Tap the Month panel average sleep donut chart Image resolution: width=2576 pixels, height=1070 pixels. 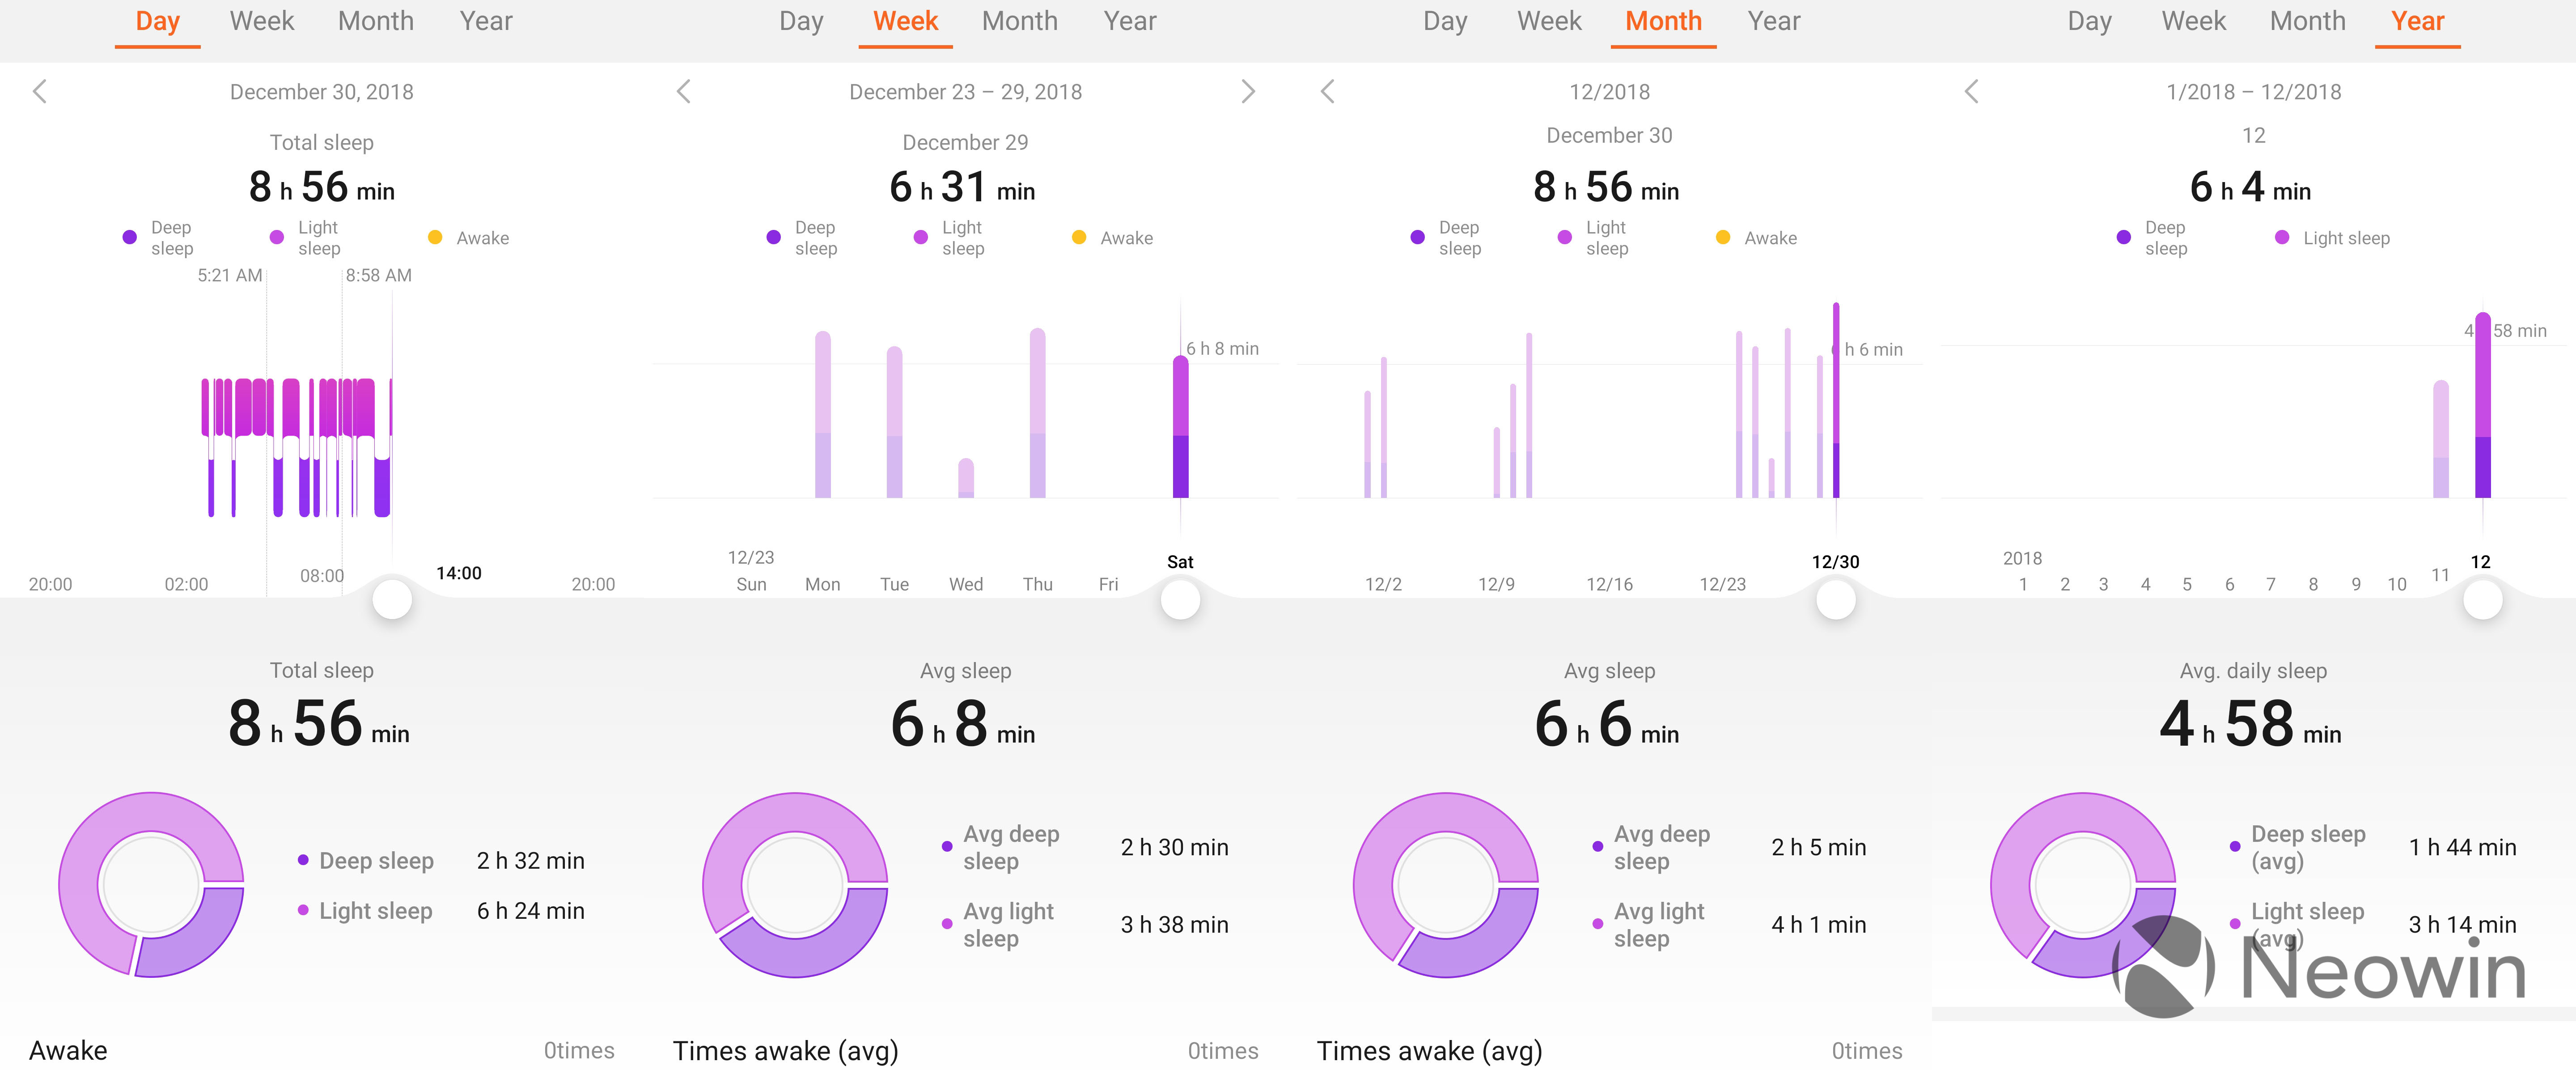tap(1446, 885)
